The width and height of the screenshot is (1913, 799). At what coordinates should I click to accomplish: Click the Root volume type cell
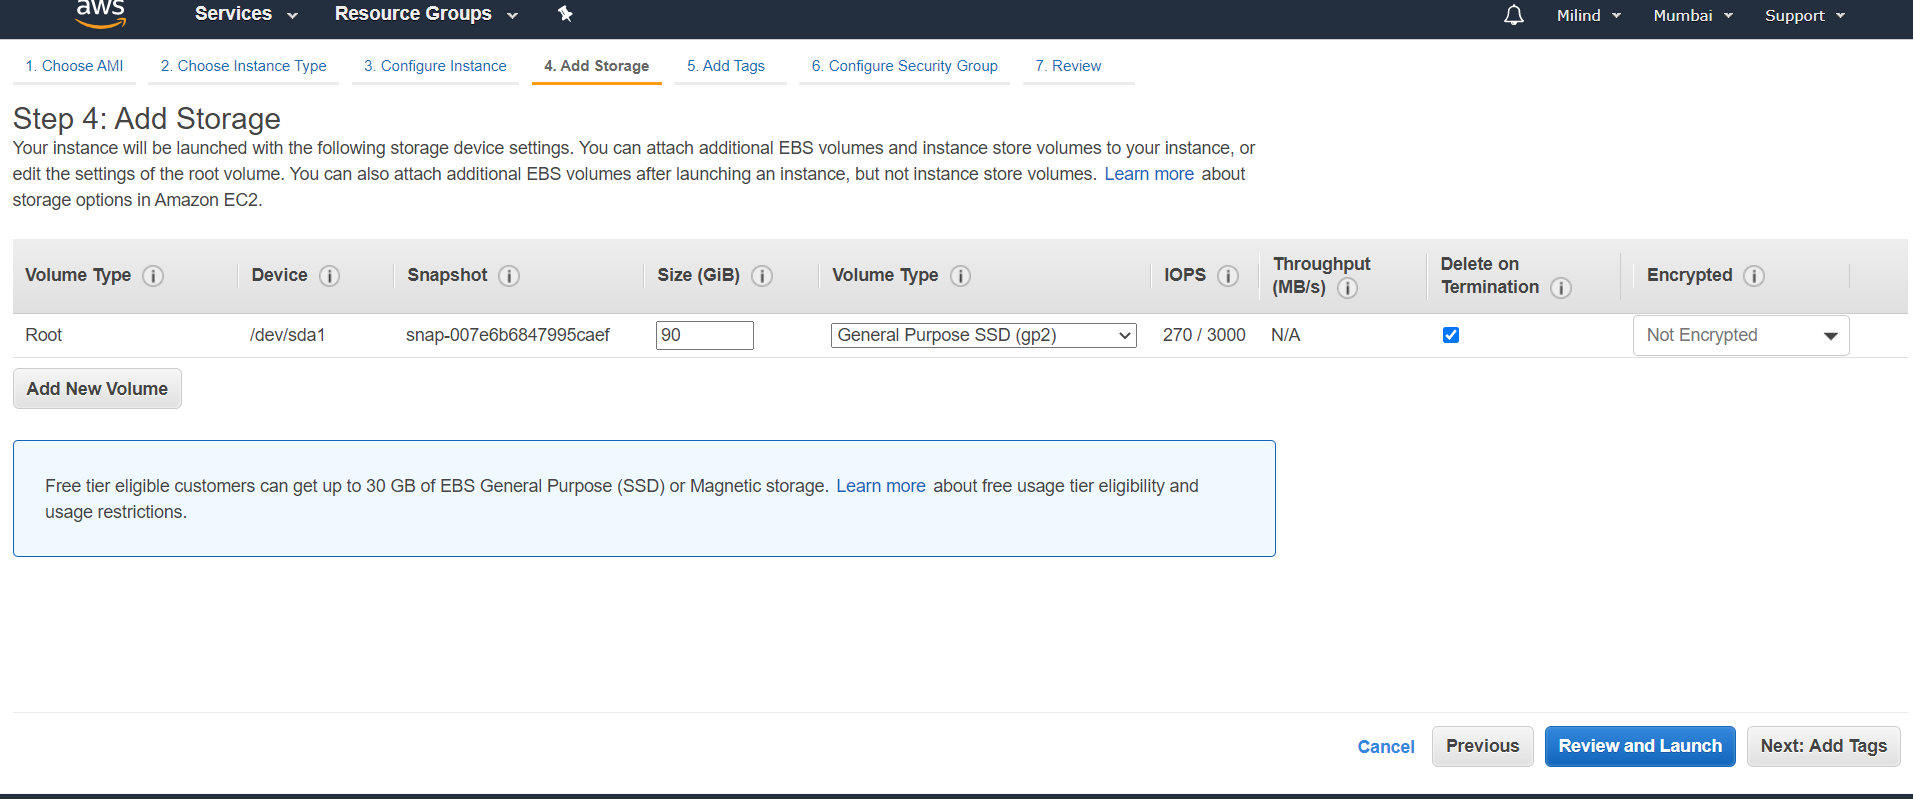click(x=44, y=335)
